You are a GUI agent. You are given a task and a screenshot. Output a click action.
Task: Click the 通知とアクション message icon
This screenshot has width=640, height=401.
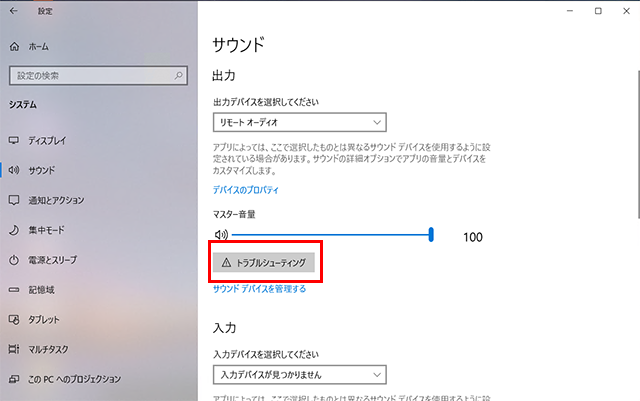pos(14,200)
